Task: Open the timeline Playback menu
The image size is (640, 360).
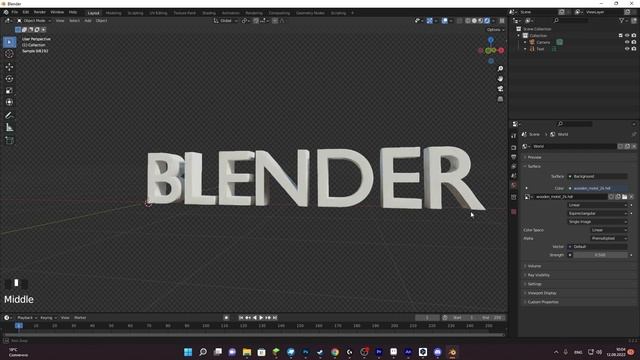Action: [x=27, y=318]
